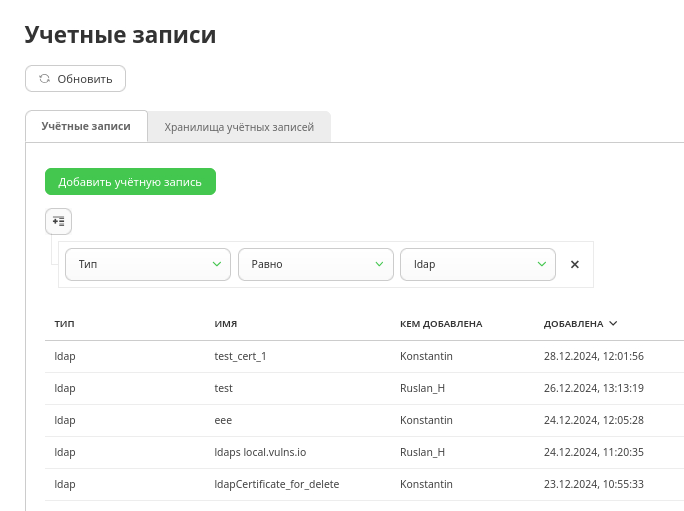684x511 pixels.
Task: Toggle sort arrow next to ДОБАВЛЕНА
Action: [x=613, y=323]
